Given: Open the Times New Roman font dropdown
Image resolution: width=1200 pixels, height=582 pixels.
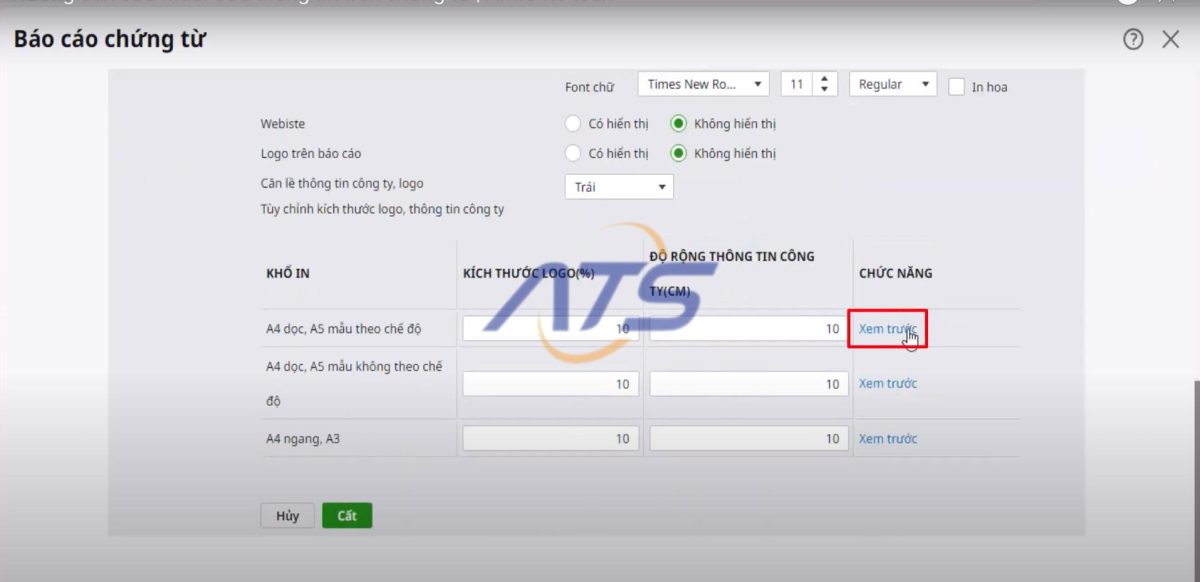Looking at the screenshot, I should pos(703,85).
